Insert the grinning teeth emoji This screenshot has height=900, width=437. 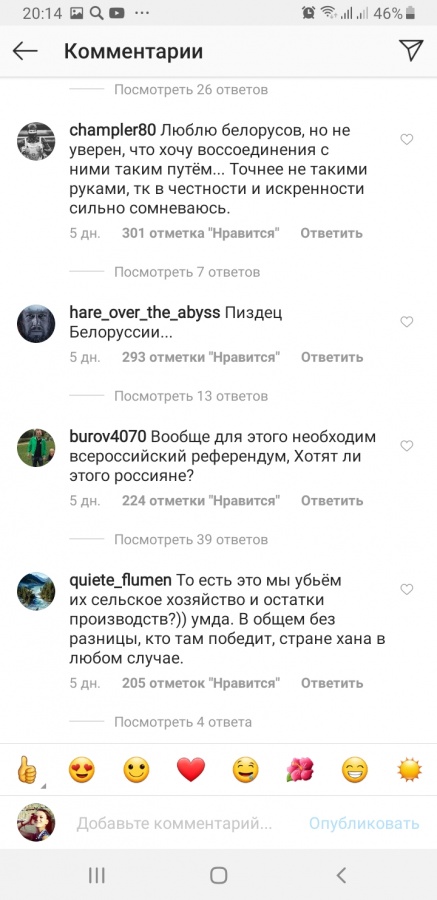[x=355, y=769]
